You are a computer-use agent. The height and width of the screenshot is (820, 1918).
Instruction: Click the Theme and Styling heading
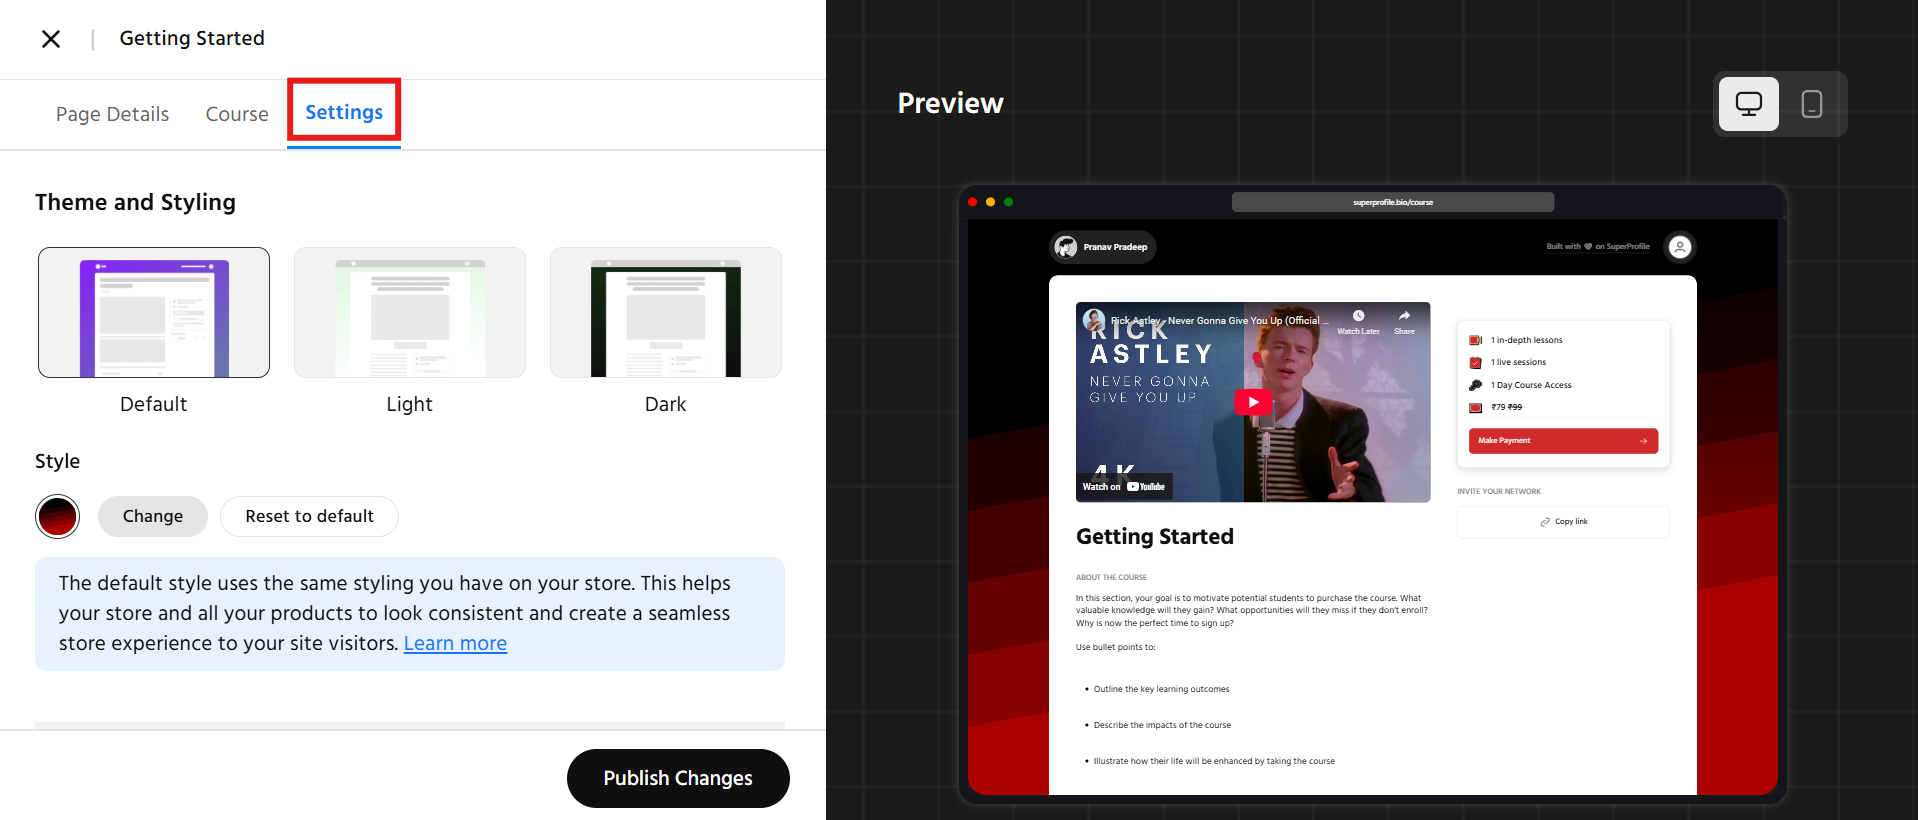[135, 202]
